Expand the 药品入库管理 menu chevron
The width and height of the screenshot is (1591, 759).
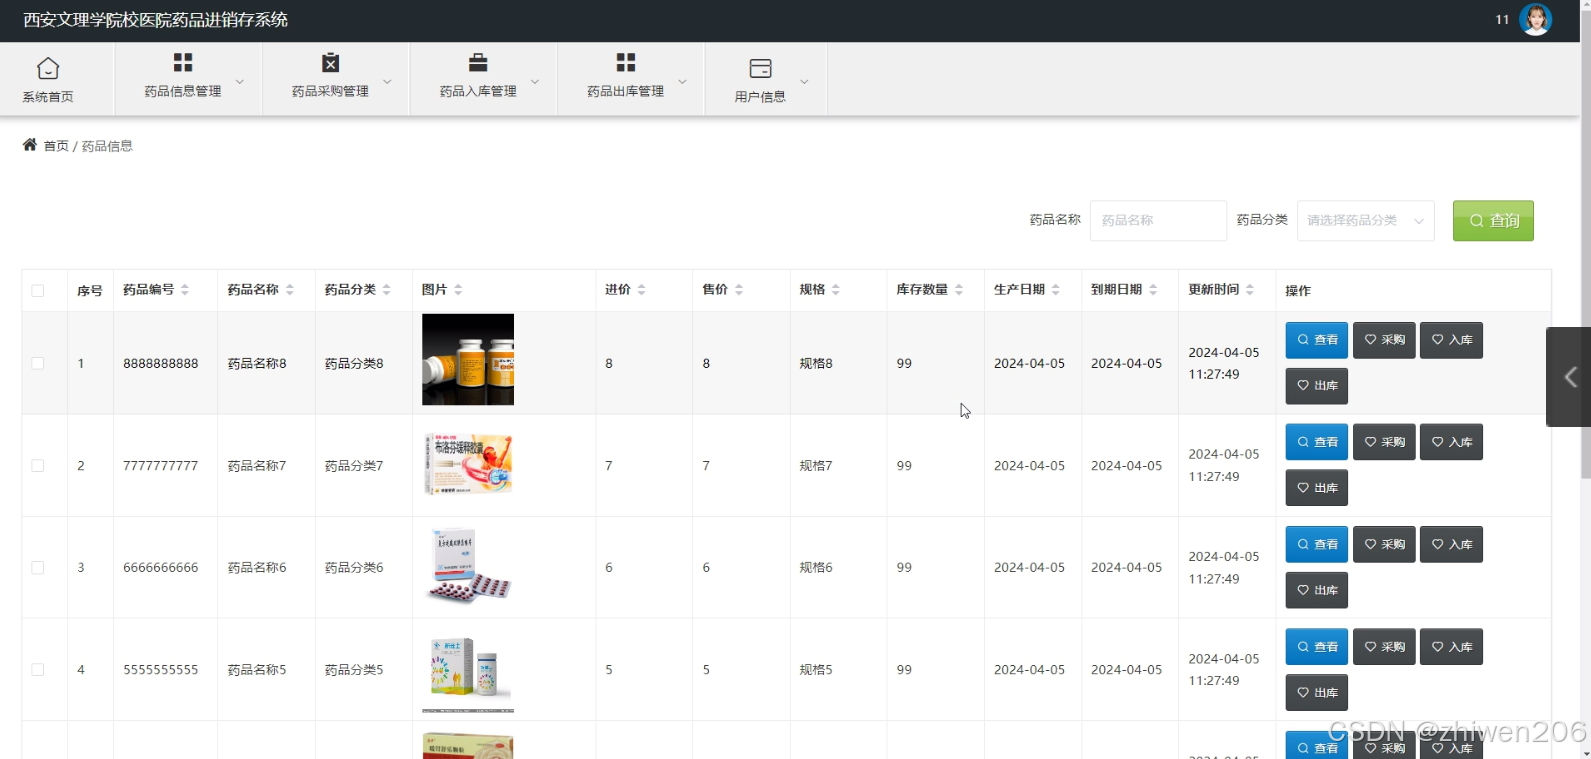coord(535,81)
